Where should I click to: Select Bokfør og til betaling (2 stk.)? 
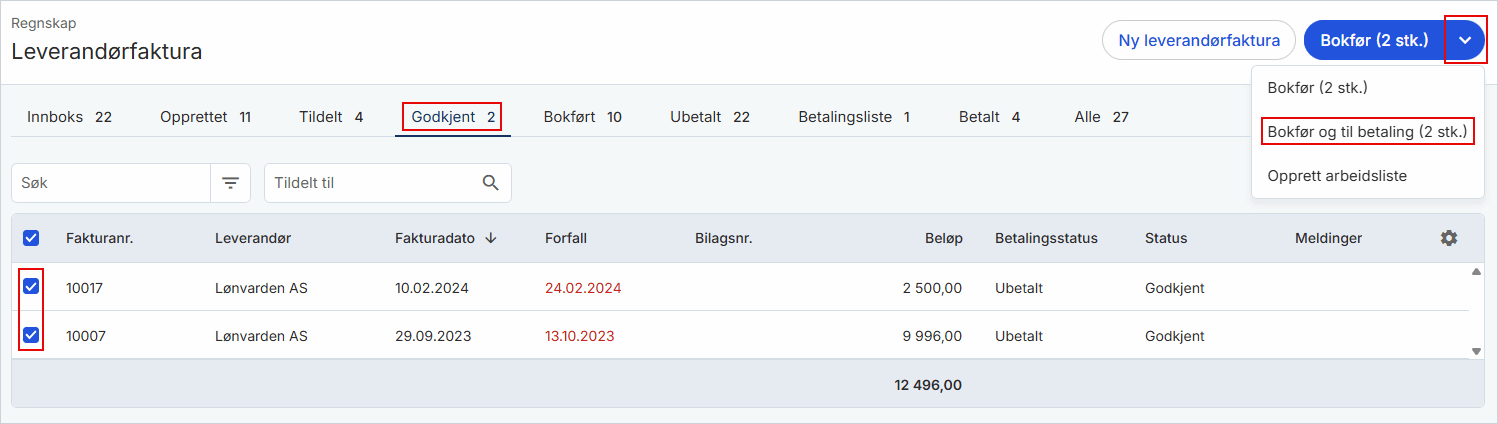tap(1367, 131)
